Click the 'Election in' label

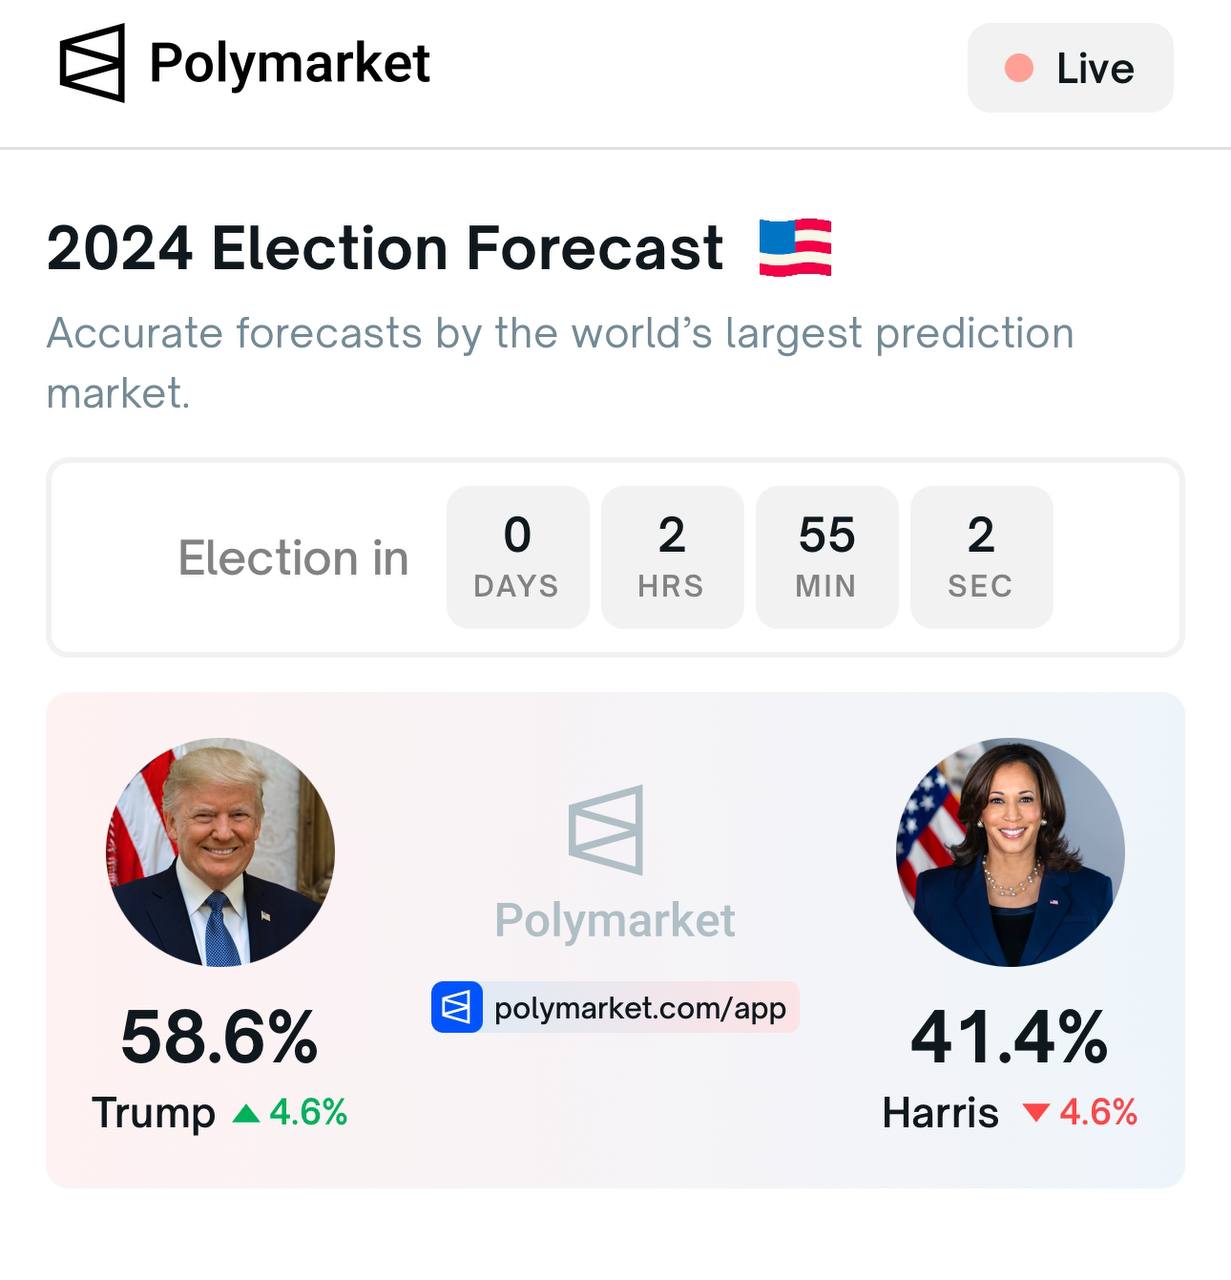293,558
